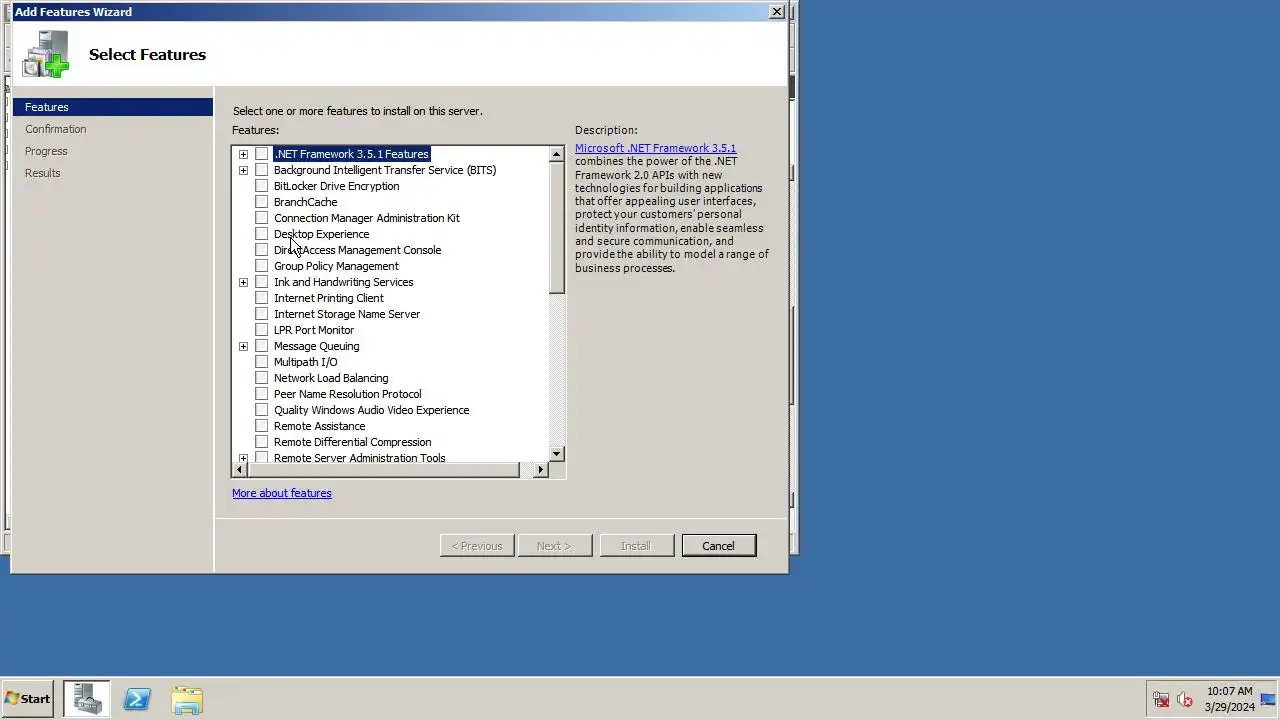This screenshot has width=1280, height=720.
Task: Select Desktop Experience feature label
Action: pyautogui.click(x=321, y=234)
